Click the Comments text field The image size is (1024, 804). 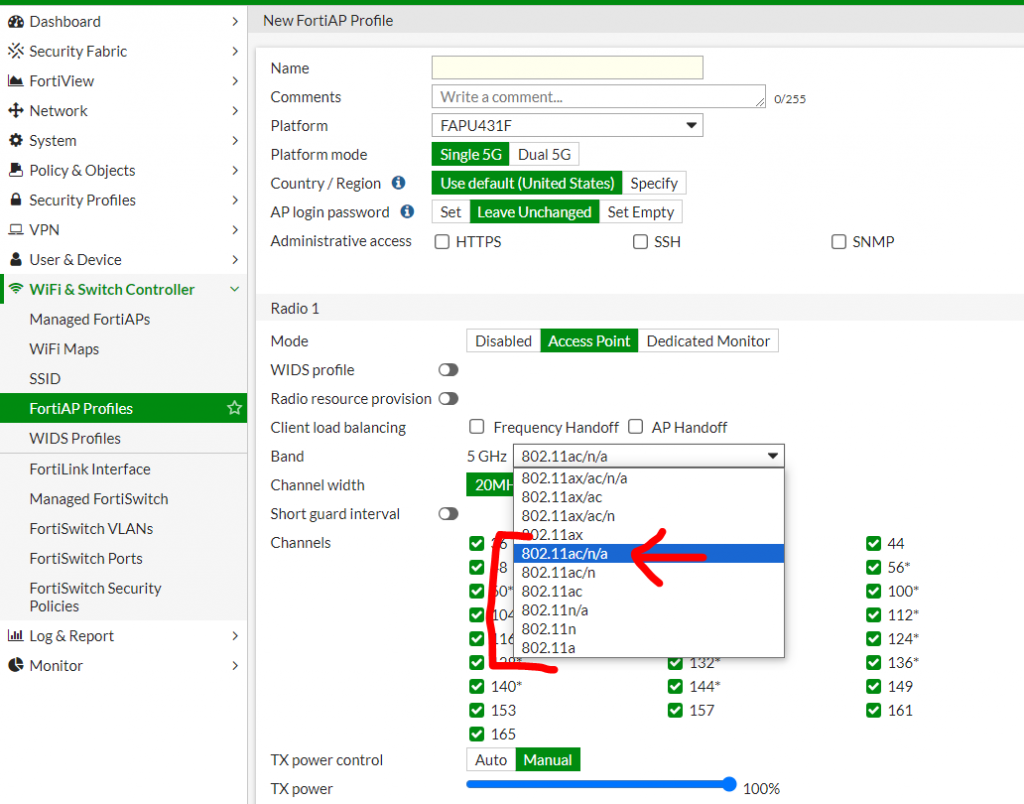598,97
